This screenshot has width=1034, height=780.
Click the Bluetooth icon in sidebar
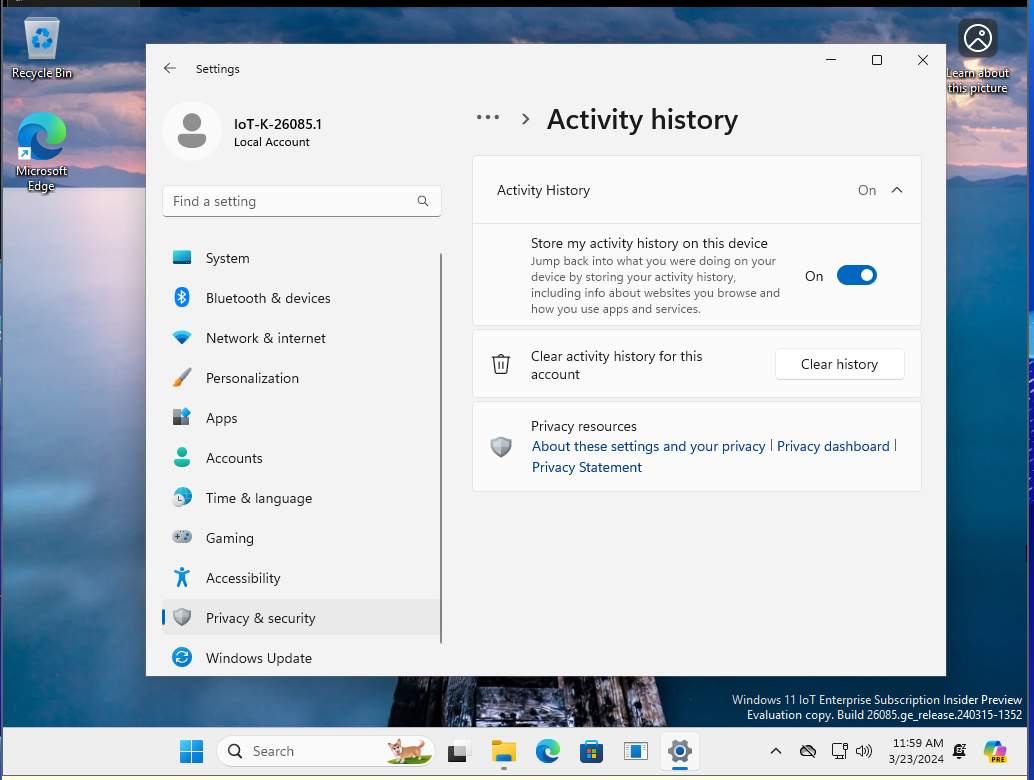coord(182,297)
